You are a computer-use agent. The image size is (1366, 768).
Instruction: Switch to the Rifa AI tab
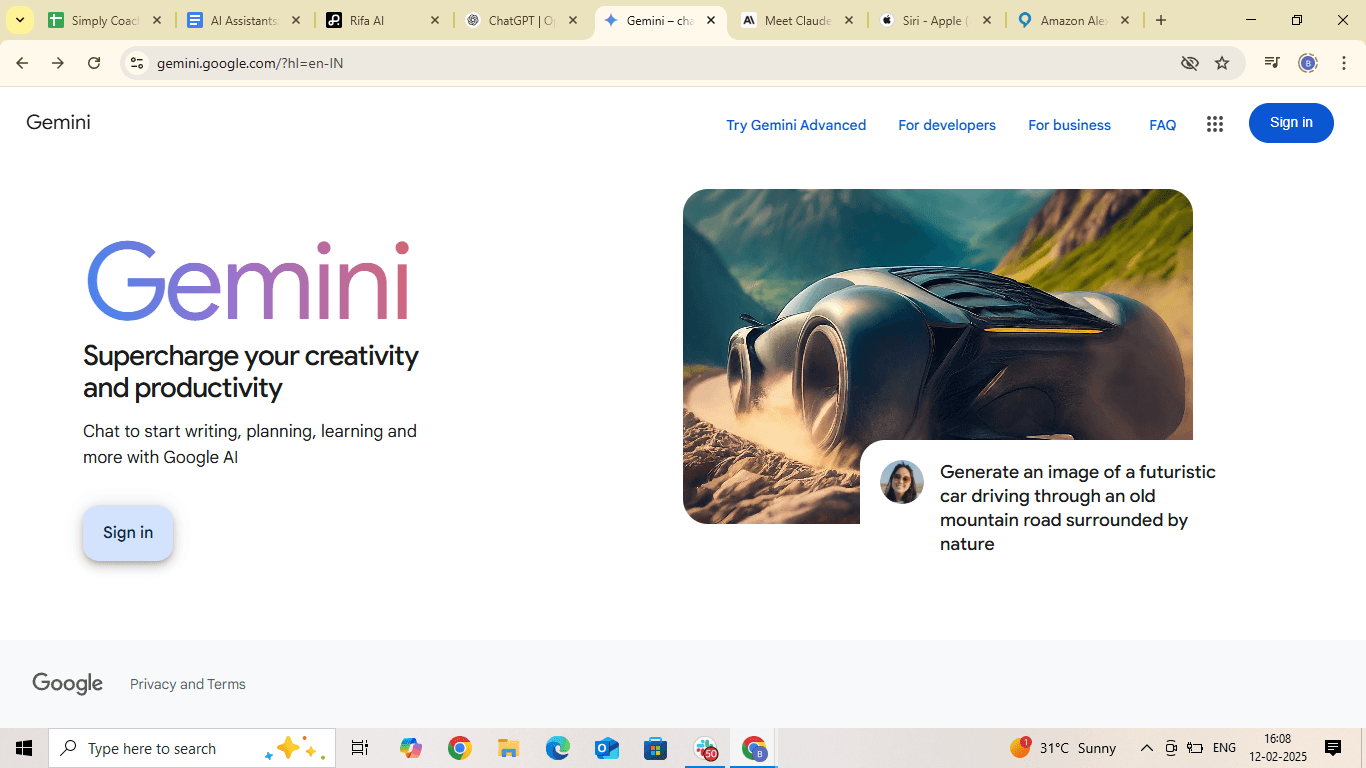point(381,20)
